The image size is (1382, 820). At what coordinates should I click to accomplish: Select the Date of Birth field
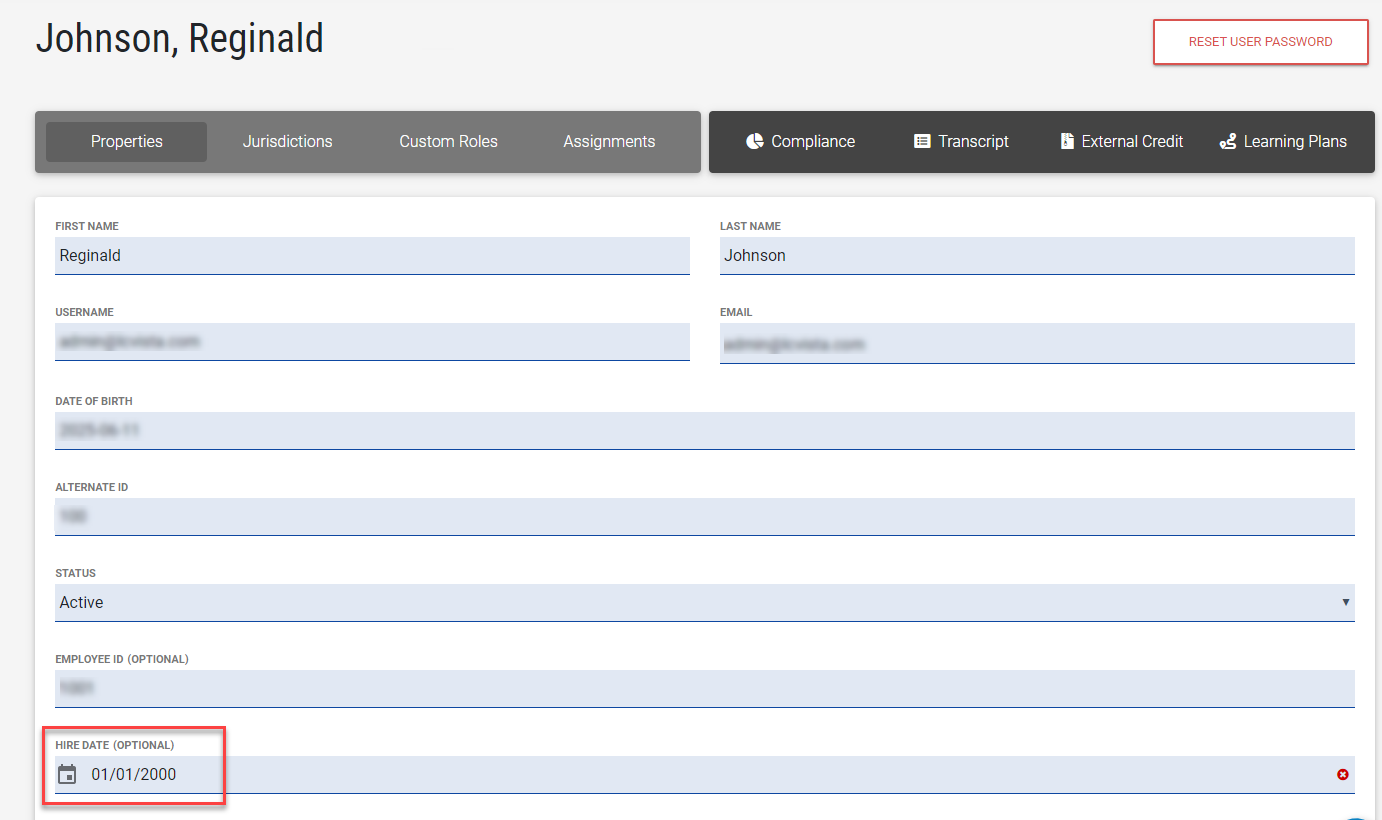coord(704,430)
